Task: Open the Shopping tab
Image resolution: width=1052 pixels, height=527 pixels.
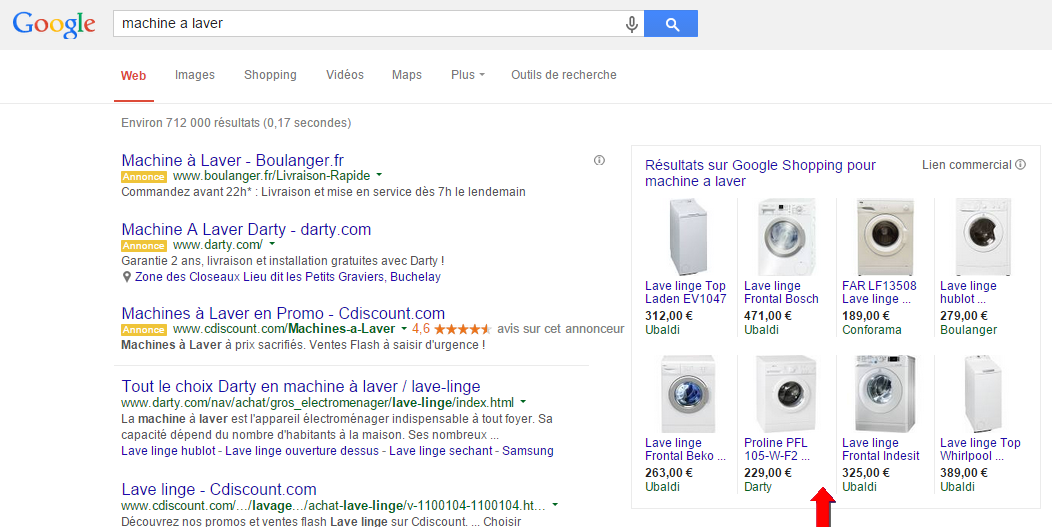Action: click(270, 75)
